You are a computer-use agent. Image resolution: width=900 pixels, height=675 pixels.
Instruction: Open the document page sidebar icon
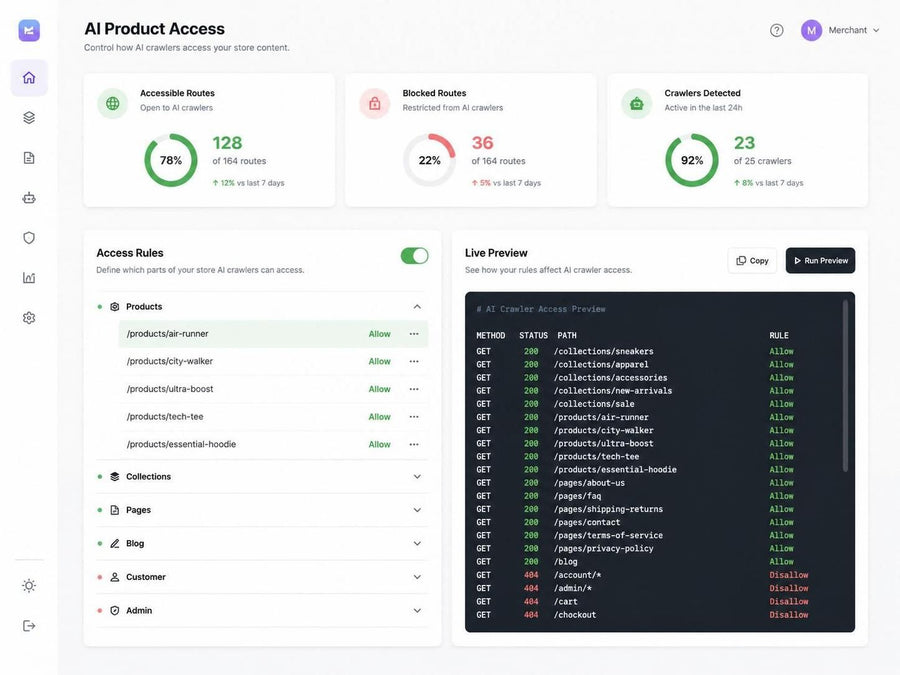click(x=29, y=158)
